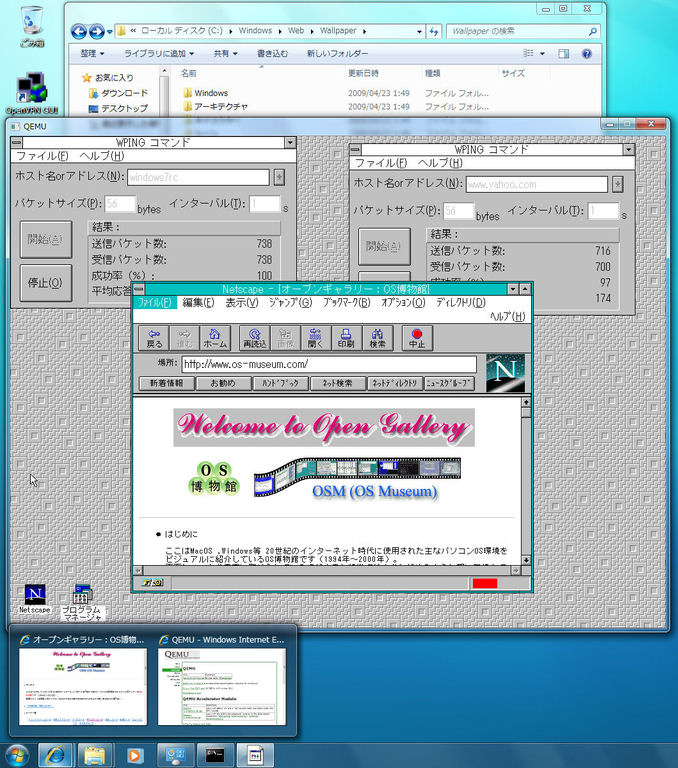Image resolution: width=678 pixels, height=768 pixels.
Task: Open Windows Media Player from the taskbar
Action: tap(135, 754)
